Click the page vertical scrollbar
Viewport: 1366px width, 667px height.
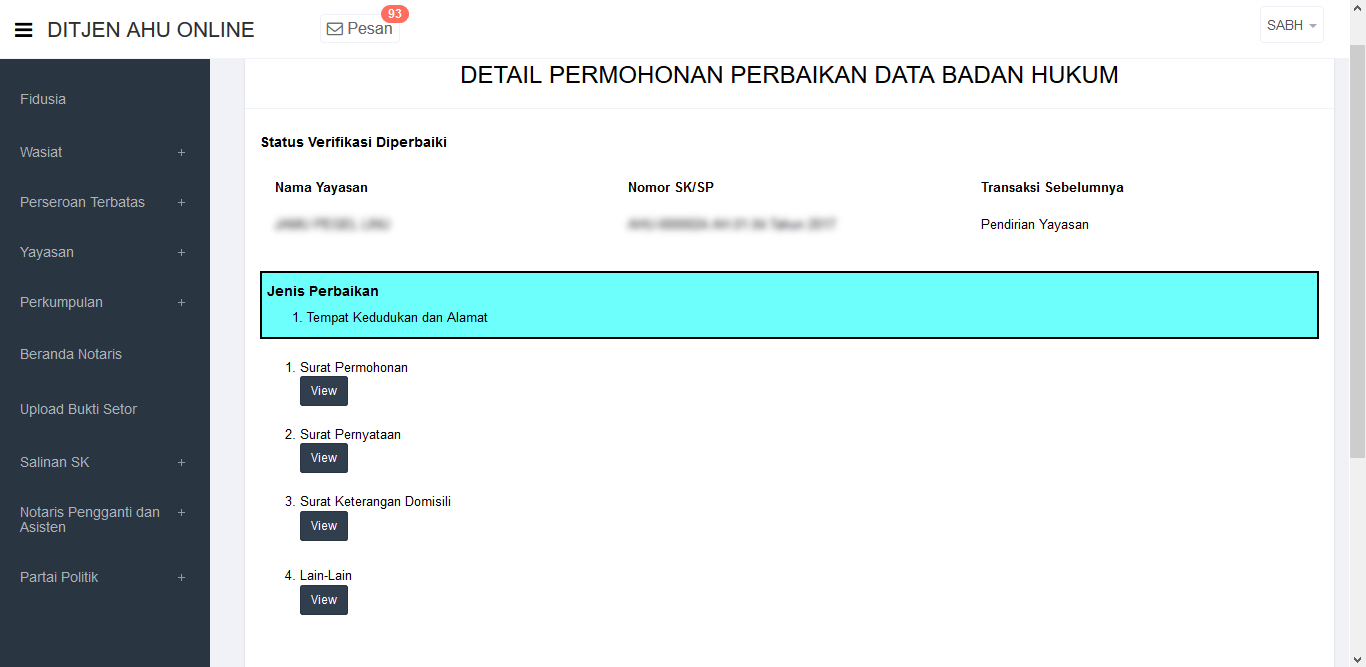[x=1357, y=250]
